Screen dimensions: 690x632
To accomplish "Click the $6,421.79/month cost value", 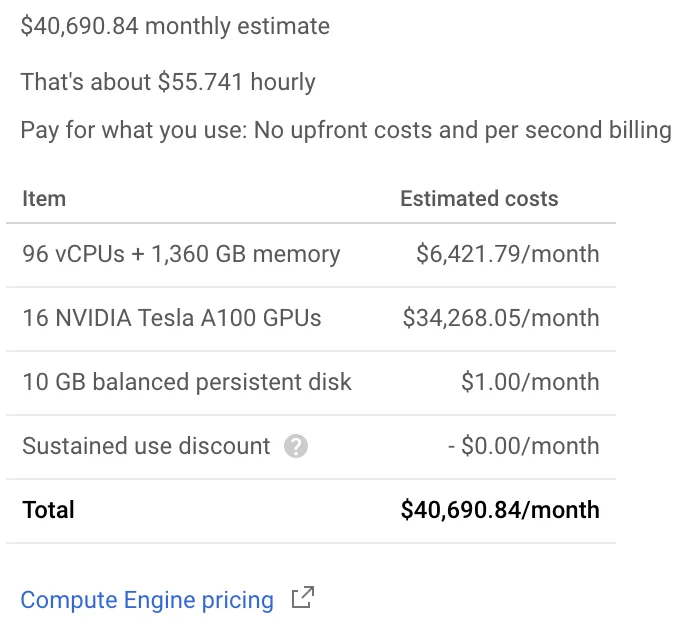I will click(x=508, y=254).
